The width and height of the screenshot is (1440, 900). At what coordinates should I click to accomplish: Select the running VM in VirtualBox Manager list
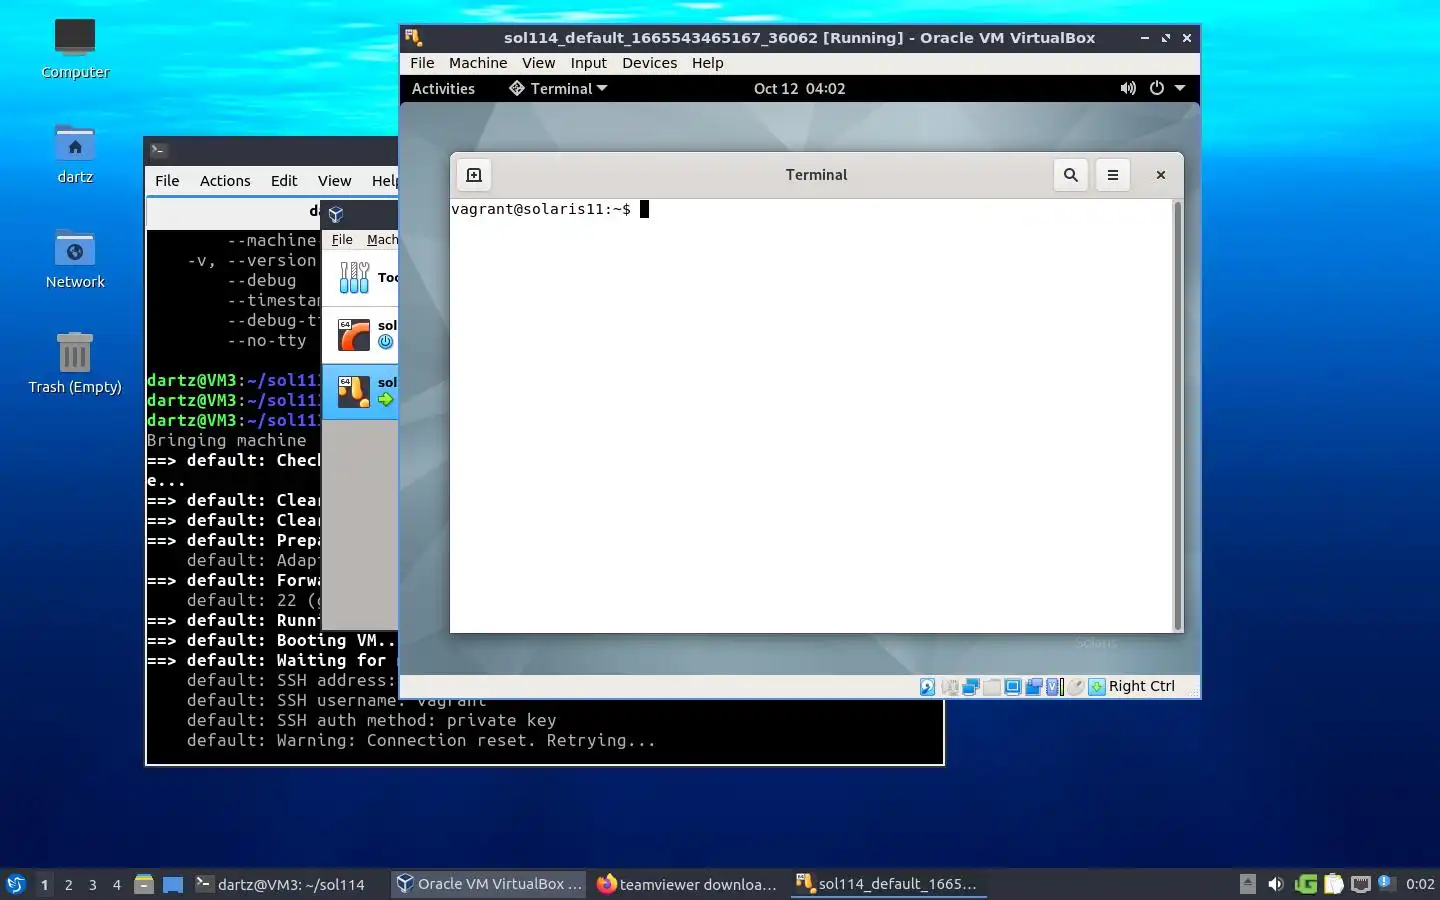[x=360, y=391]
